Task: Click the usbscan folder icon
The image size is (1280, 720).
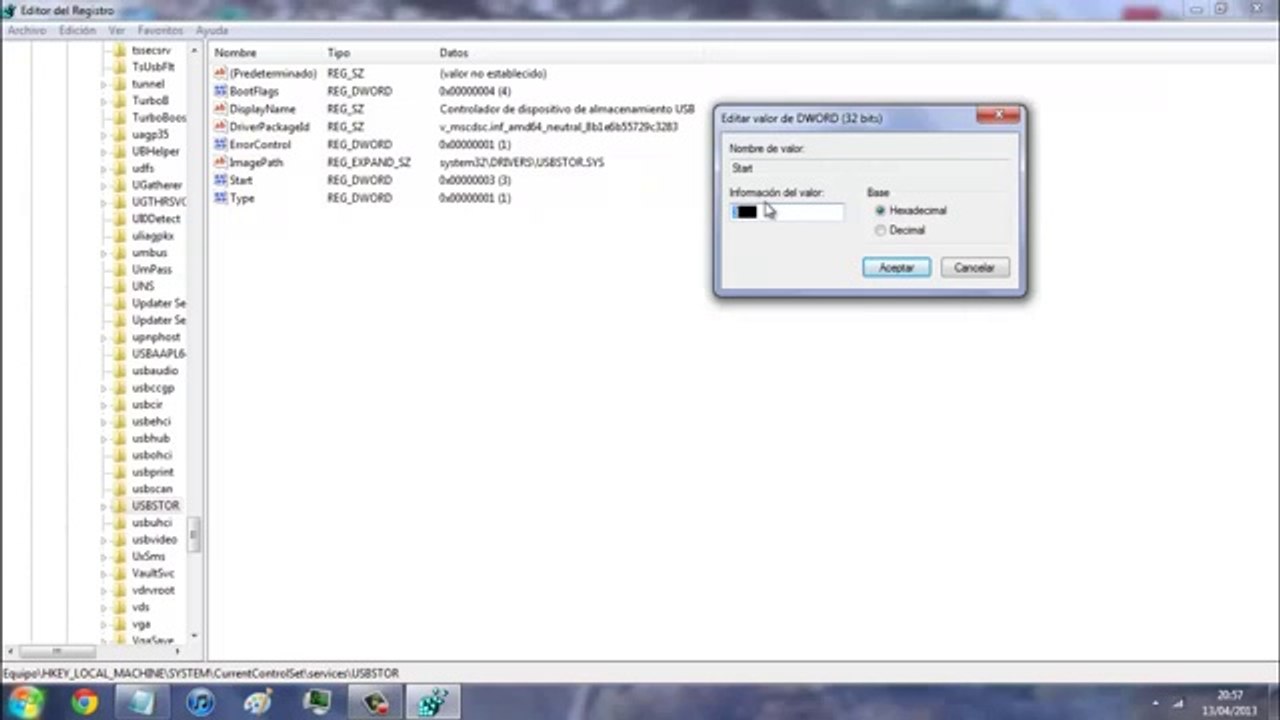Action: [x=120, y=489]
